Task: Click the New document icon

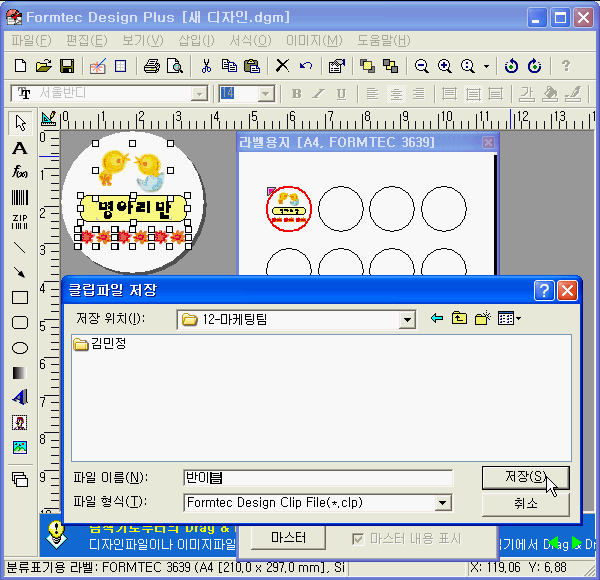Action: click(21, 66)
